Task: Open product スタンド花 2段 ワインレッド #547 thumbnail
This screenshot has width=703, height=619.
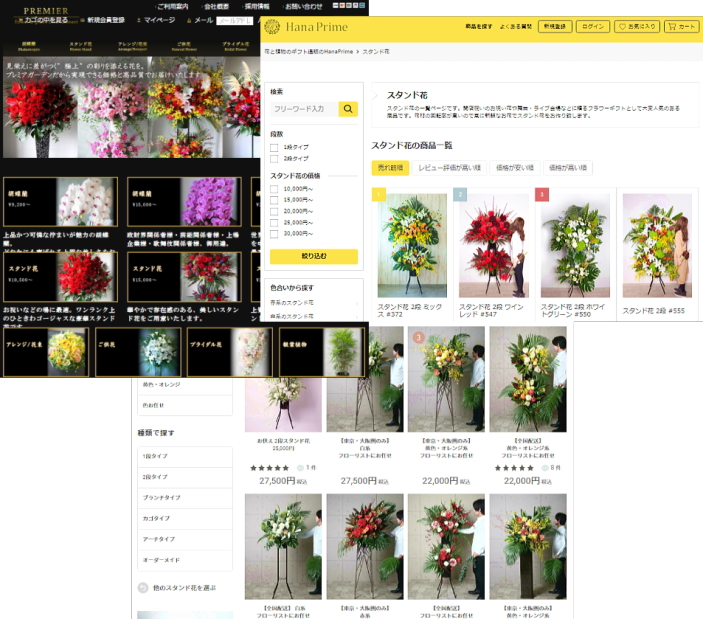Action: click(x=494, y=246)
